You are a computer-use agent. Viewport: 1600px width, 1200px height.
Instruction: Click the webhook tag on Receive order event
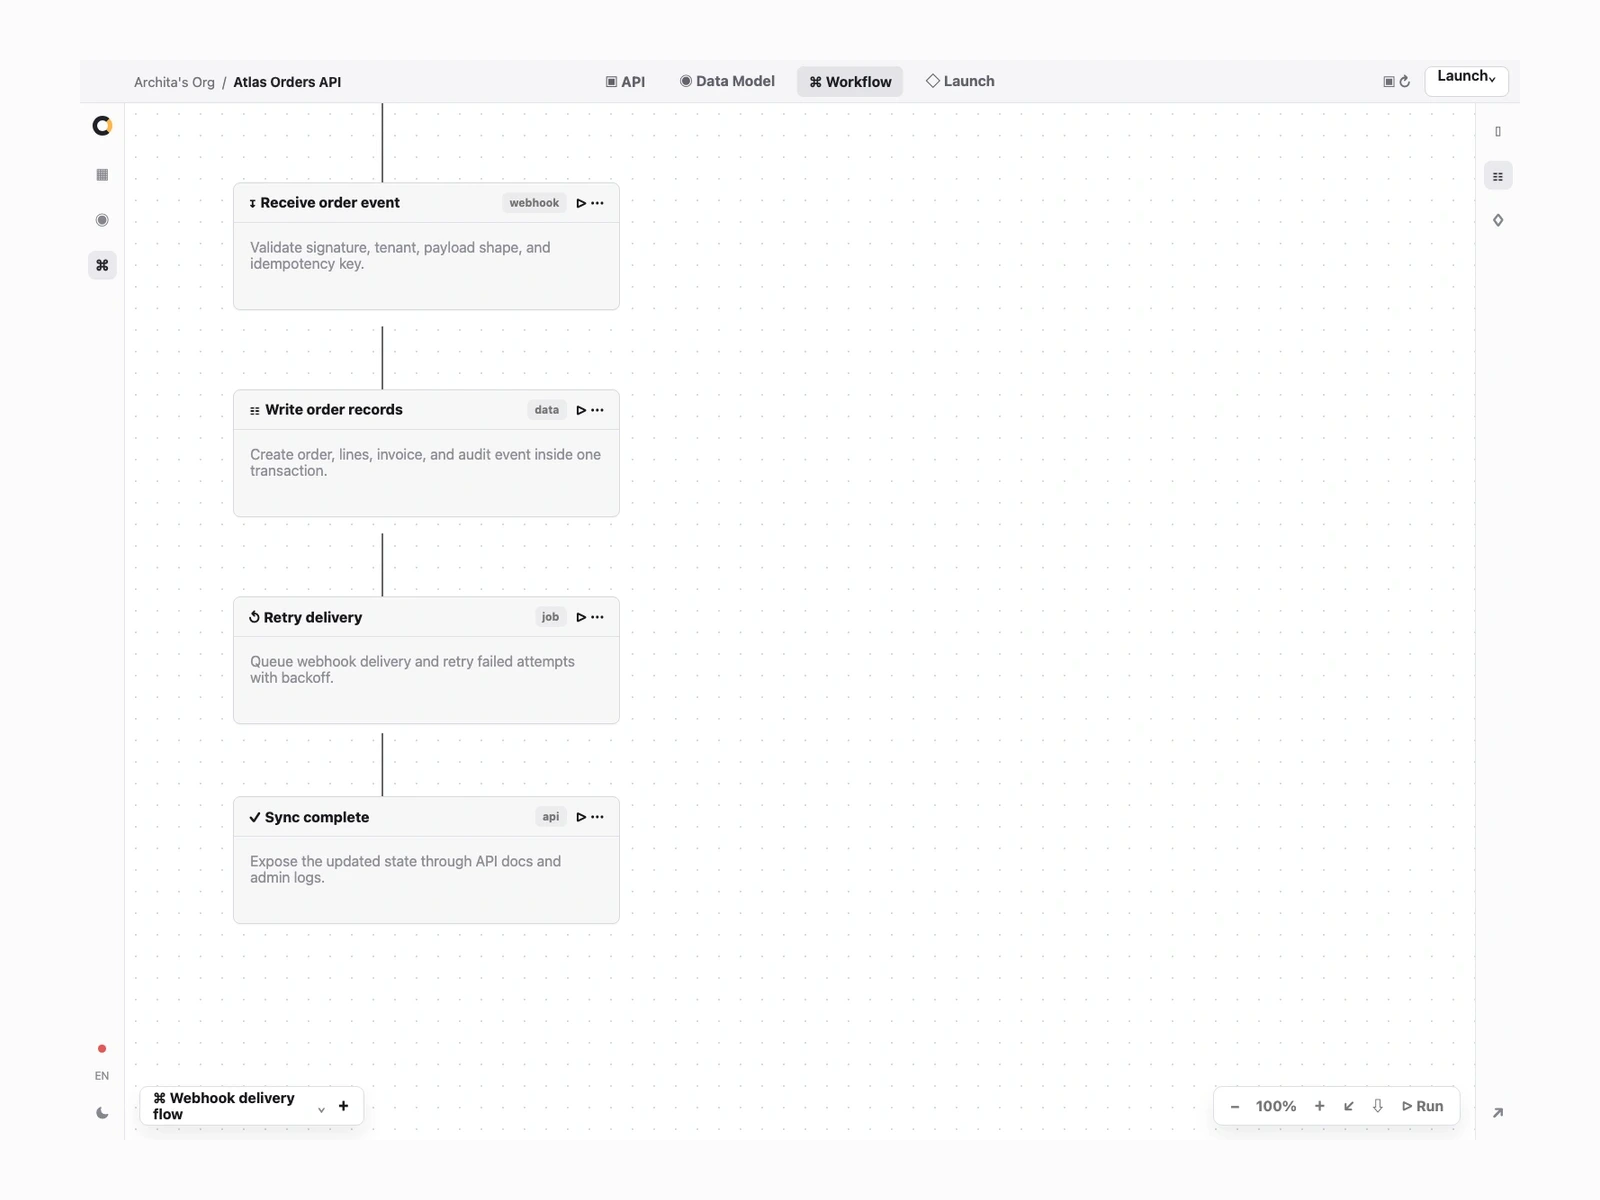[x=534, y=203]
